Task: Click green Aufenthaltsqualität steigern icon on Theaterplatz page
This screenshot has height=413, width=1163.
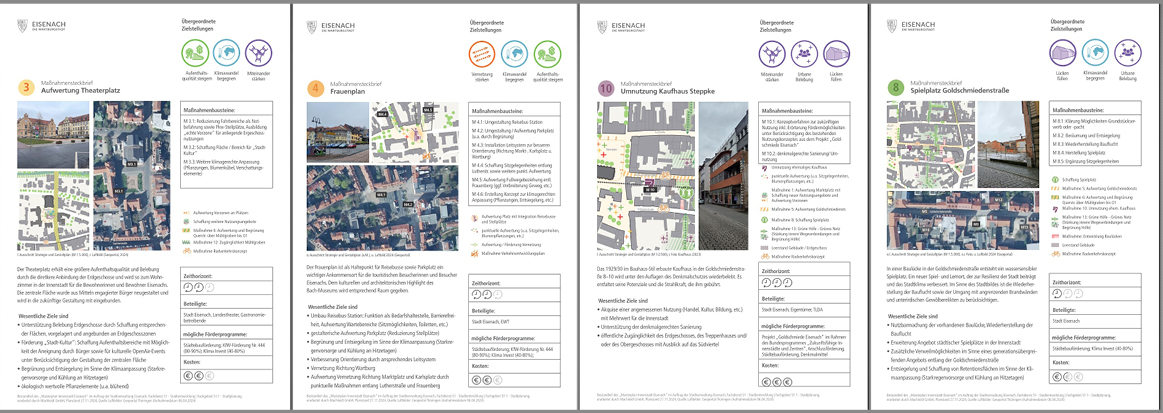Action: click(x=196, y=53)
